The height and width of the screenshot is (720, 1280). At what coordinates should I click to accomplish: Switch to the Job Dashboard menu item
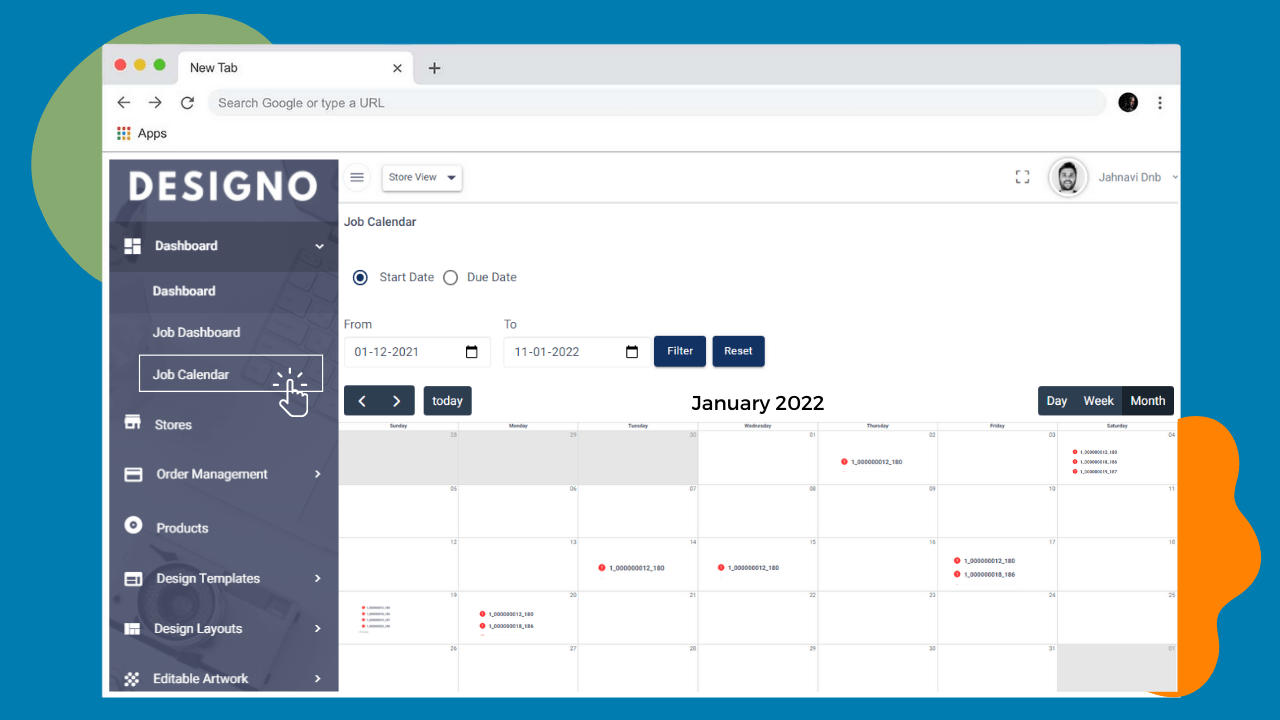pos(197,331)
